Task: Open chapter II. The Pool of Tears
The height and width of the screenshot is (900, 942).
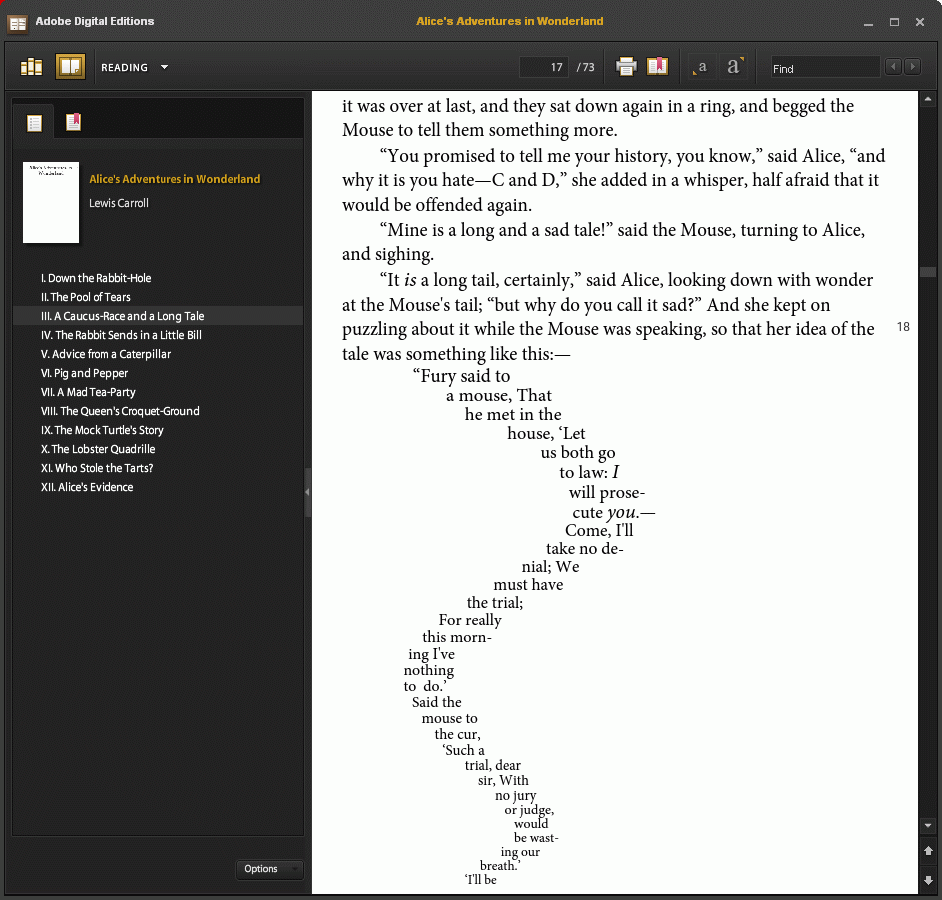Action: [x=86, y=297]
